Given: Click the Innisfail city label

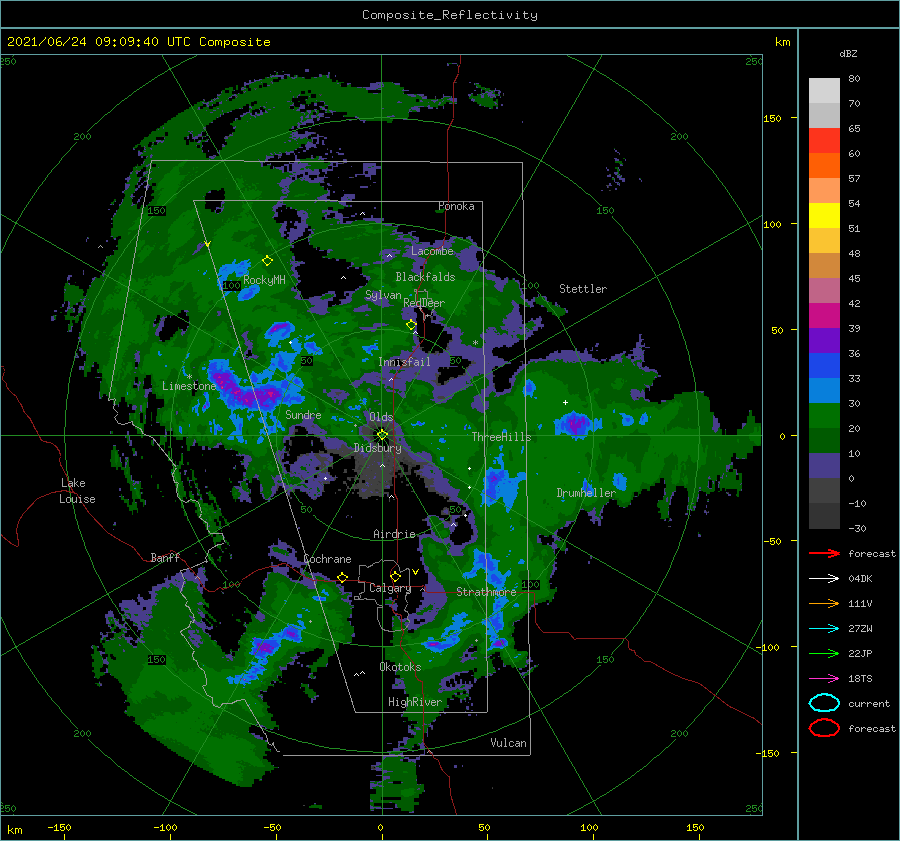Looking at the screenshot, I should click(x=404, y=362).
